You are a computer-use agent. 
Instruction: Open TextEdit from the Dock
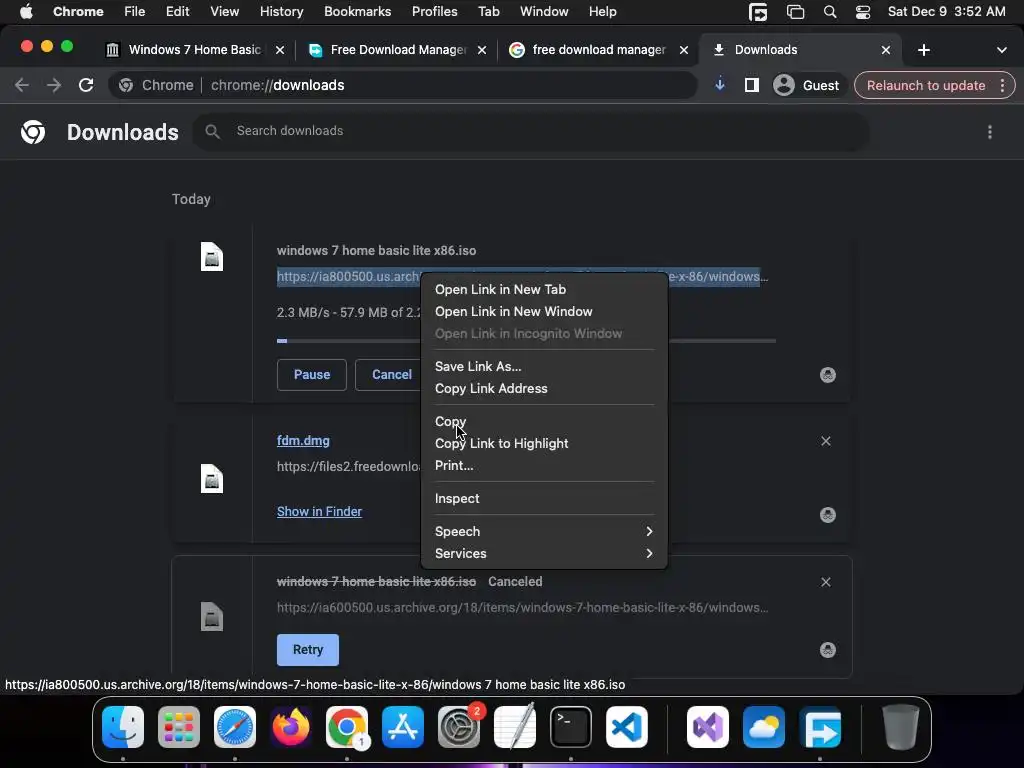point(515,727)
